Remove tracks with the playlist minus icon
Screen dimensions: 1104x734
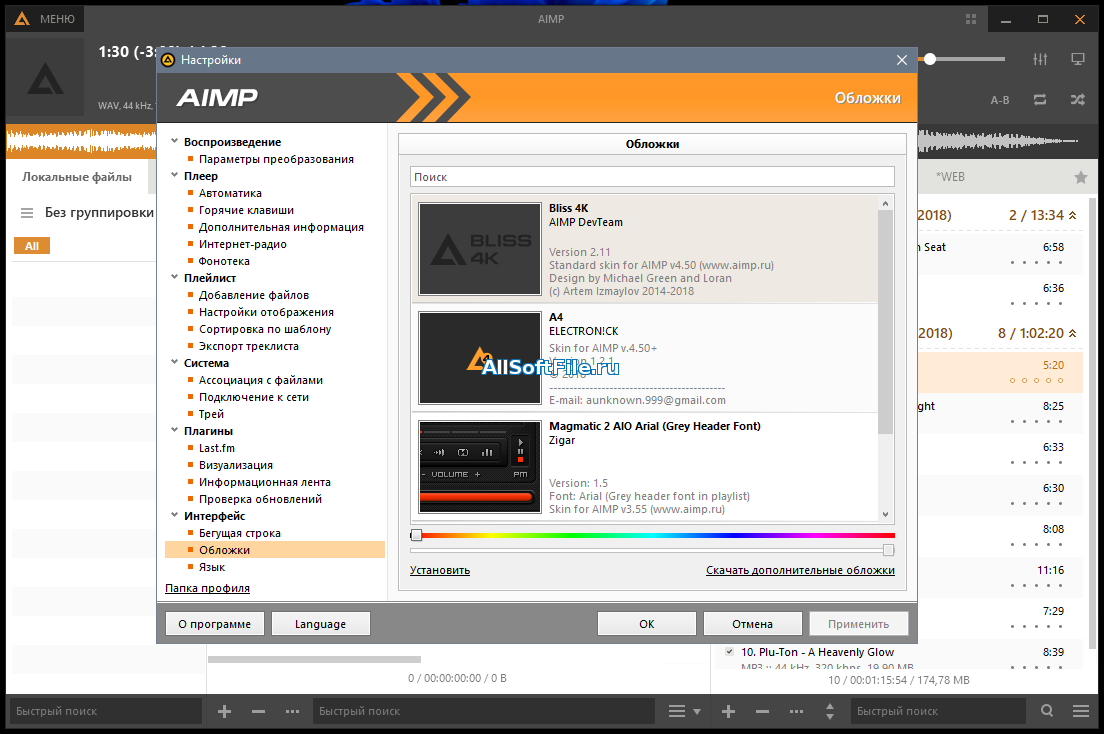tap(763, 711)
